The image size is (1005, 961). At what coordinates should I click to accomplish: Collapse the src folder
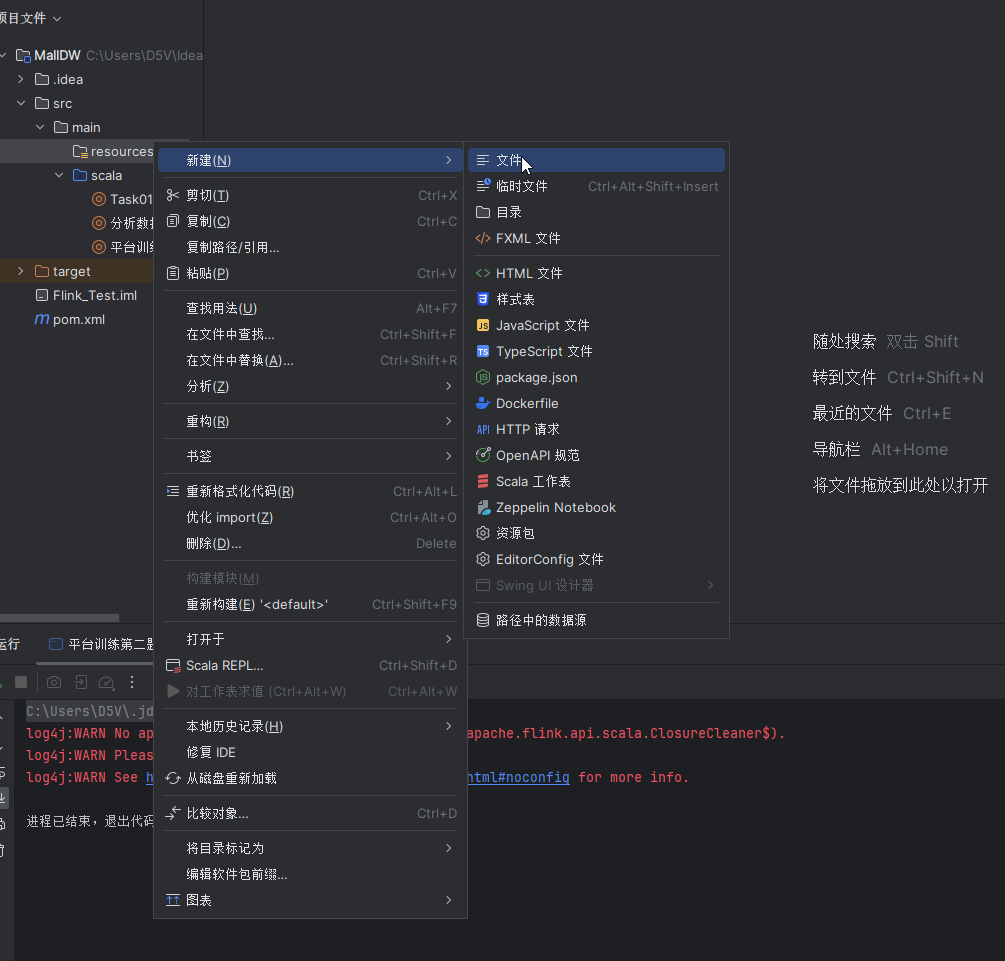click(20, 103)
